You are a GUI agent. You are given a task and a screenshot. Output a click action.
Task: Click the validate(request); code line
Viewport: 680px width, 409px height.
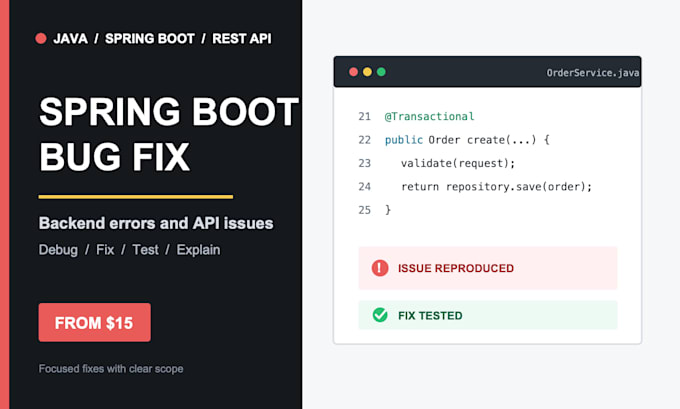(458, 163)
